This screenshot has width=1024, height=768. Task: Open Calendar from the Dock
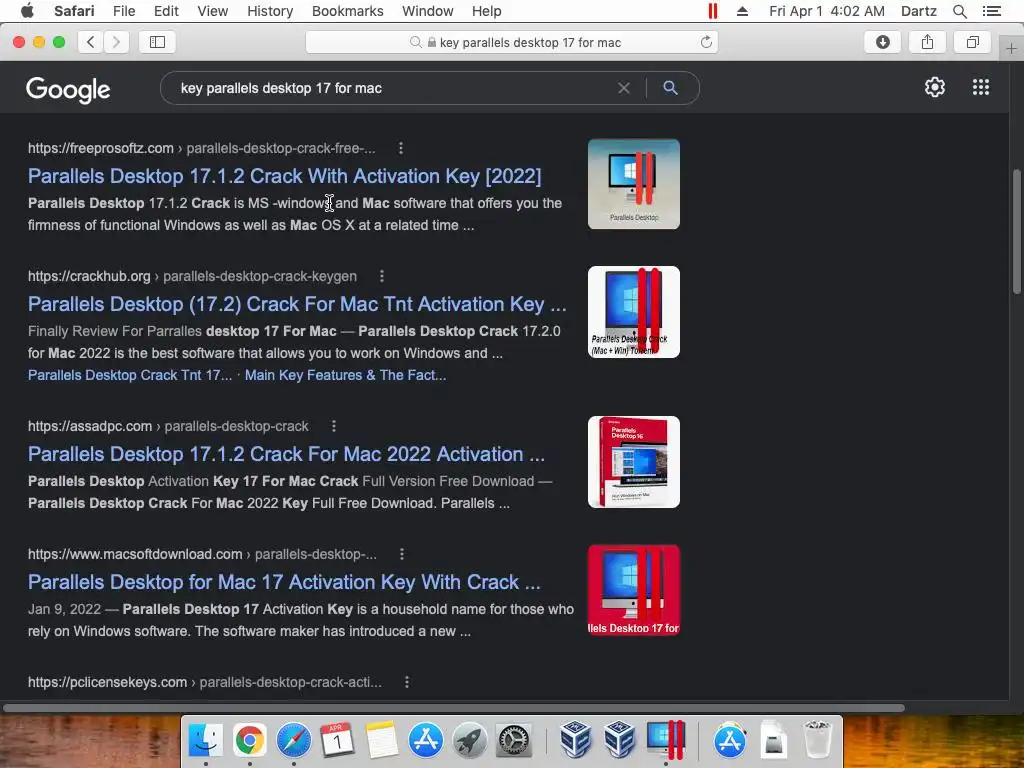pyautogui.click(x=338, y=740)
